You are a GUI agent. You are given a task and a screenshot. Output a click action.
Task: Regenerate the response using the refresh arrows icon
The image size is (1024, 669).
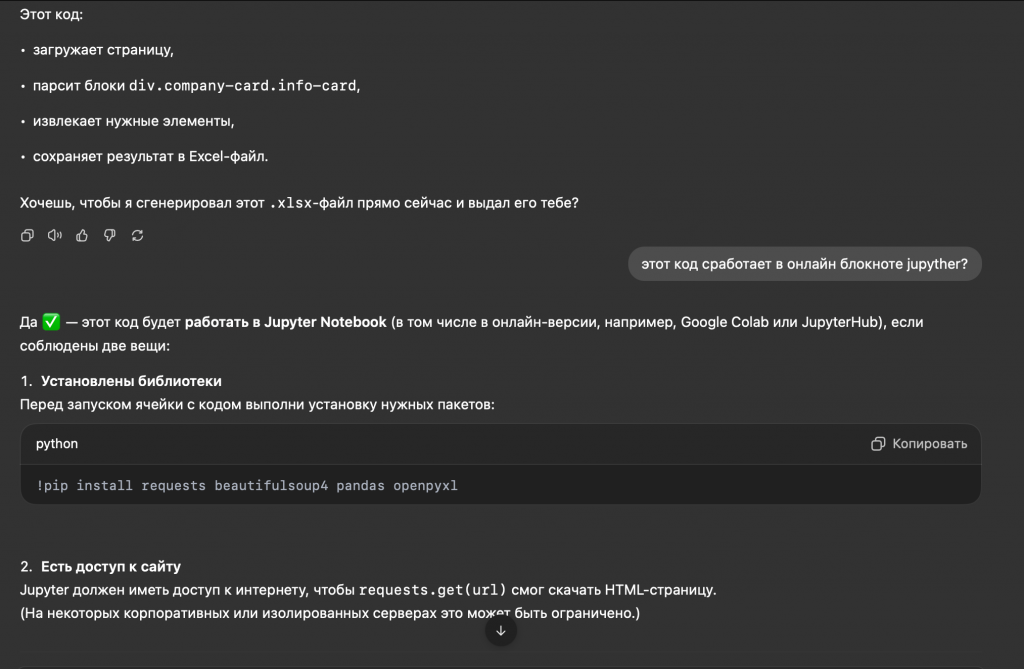tap(138, 235)
